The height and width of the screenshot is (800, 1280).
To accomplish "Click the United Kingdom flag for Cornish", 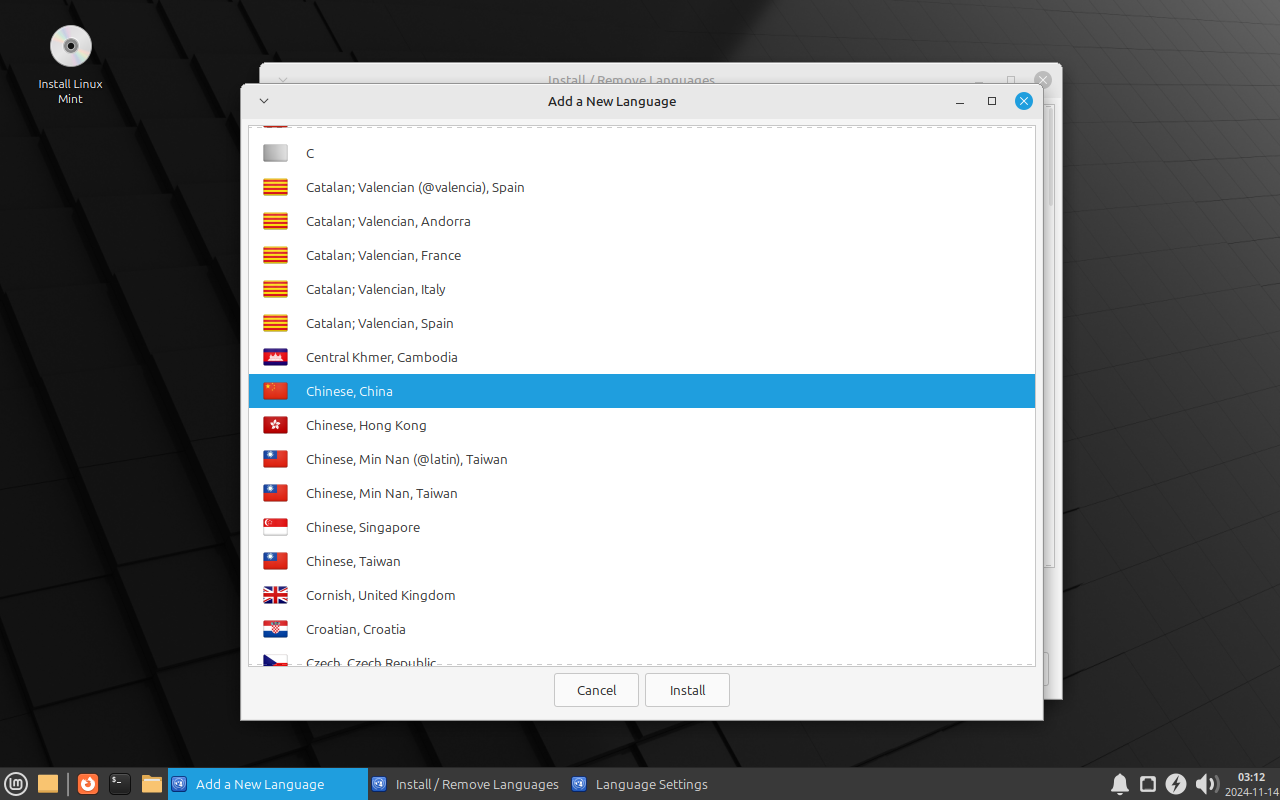I will click(x=275, y=595).
